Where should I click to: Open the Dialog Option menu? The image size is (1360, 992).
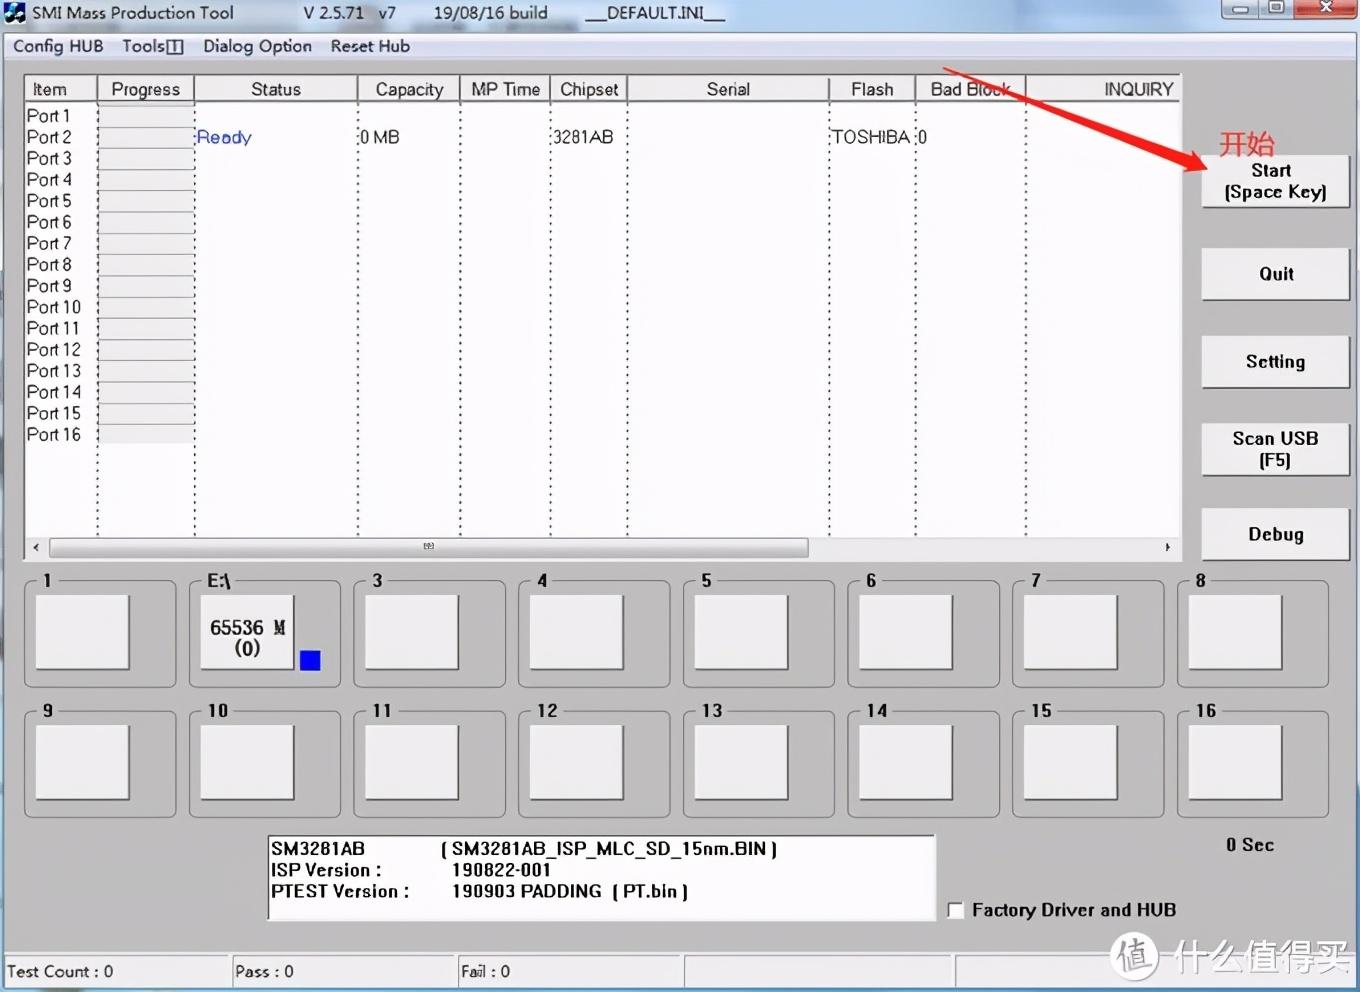point(257,46)
